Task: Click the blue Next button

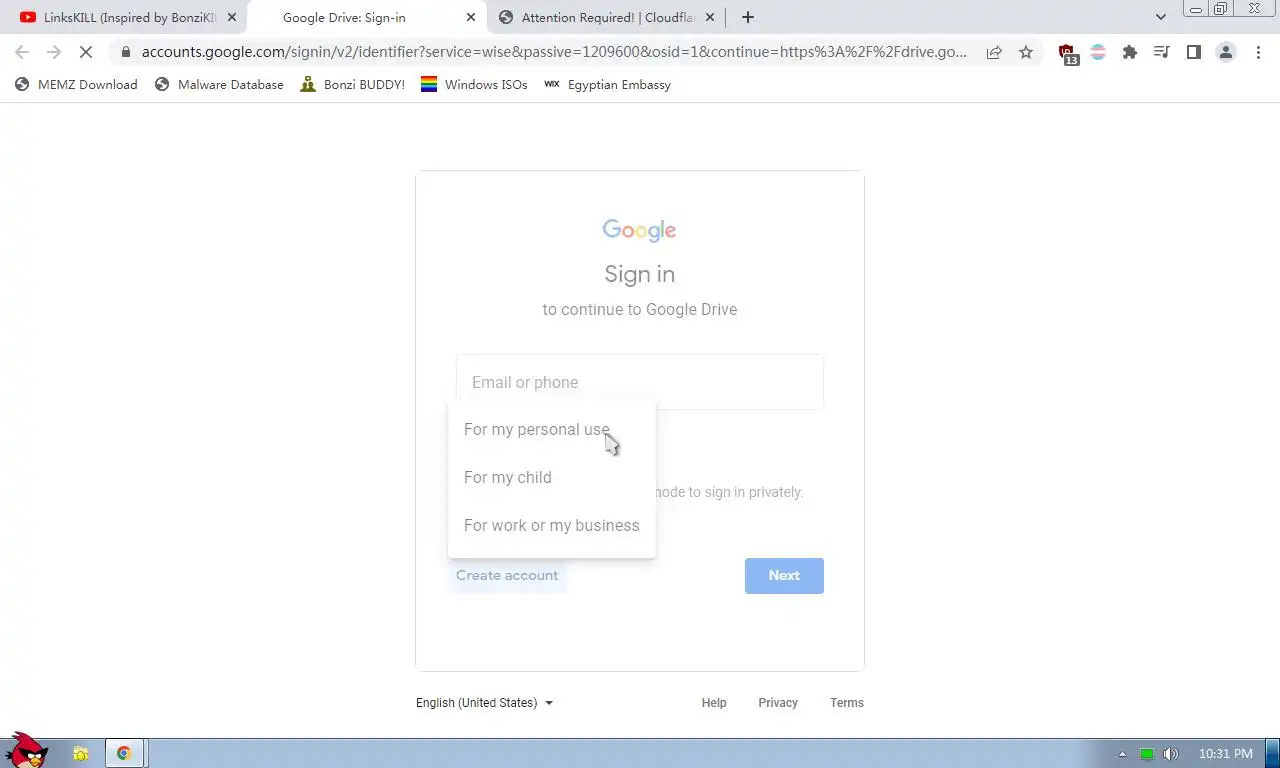Action: click(784, 575)
